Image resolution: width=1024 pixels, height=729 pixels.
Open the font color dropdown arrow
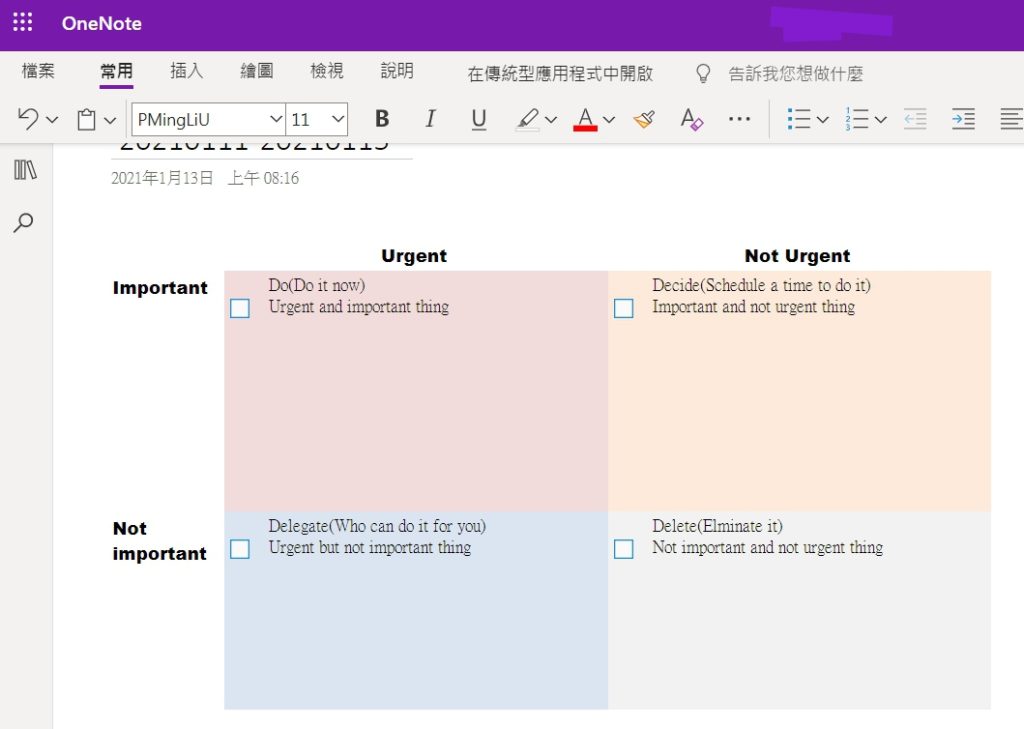click(607, 120)
